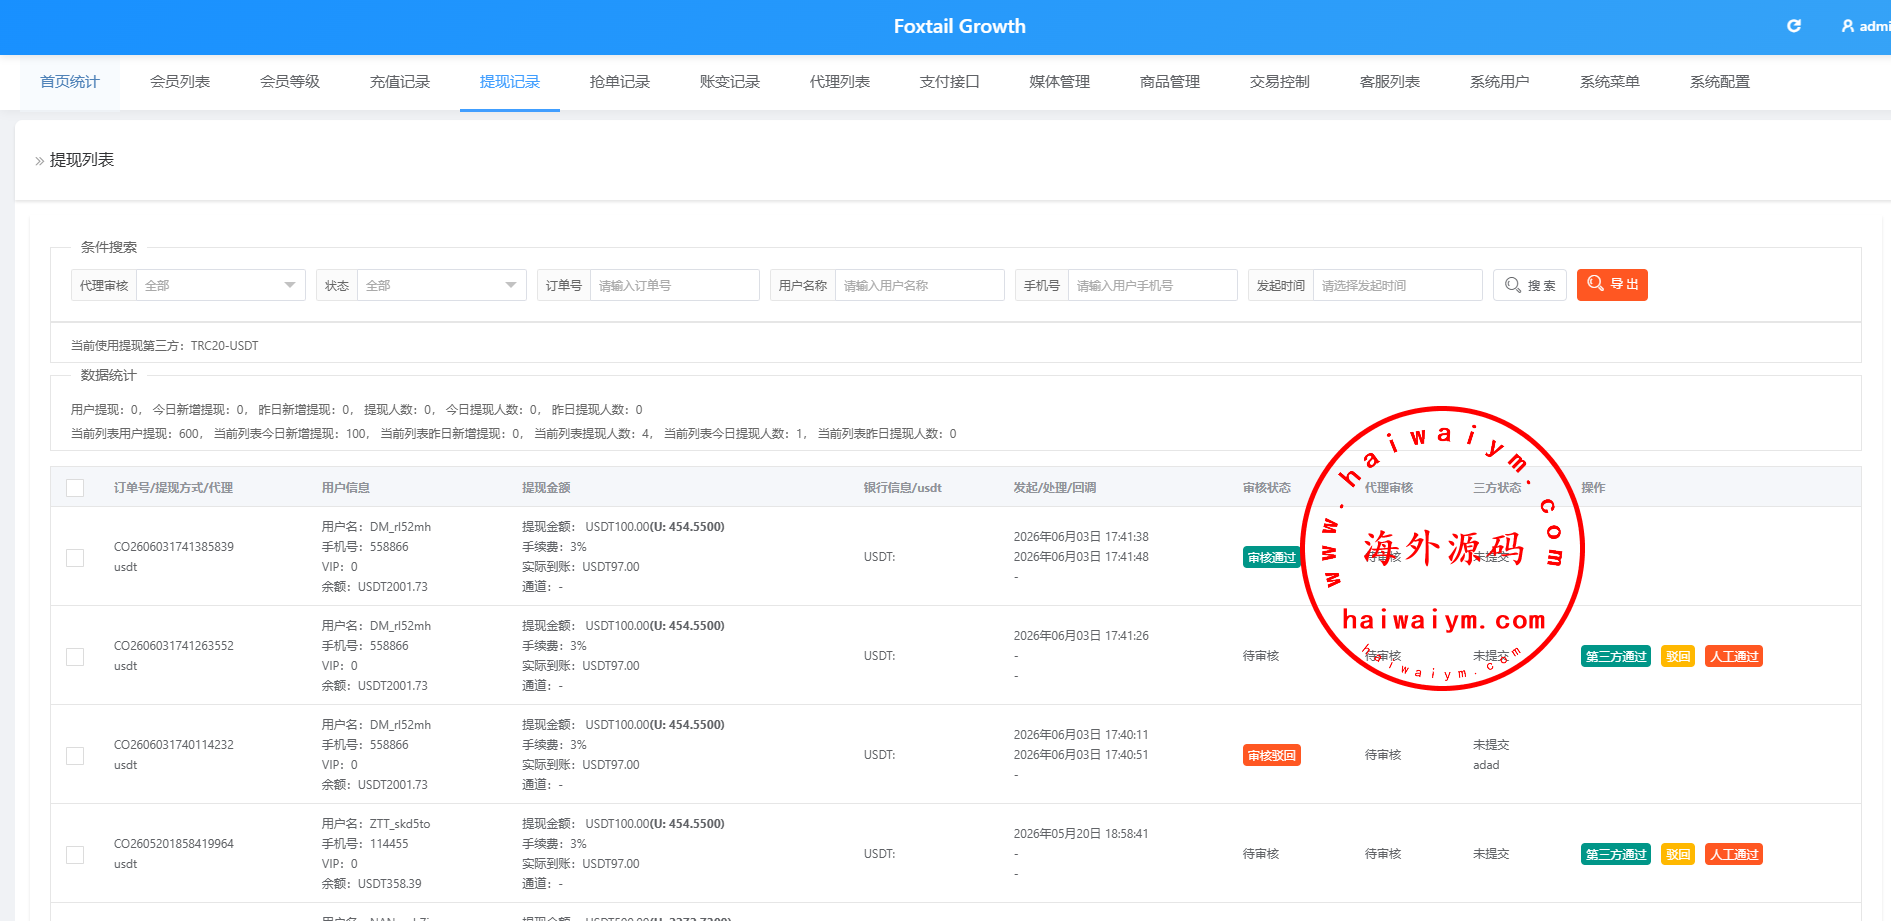Click 驳回 for order CO2606031741263552
The image size is (1891, 921).
[x=1678, y=657]
